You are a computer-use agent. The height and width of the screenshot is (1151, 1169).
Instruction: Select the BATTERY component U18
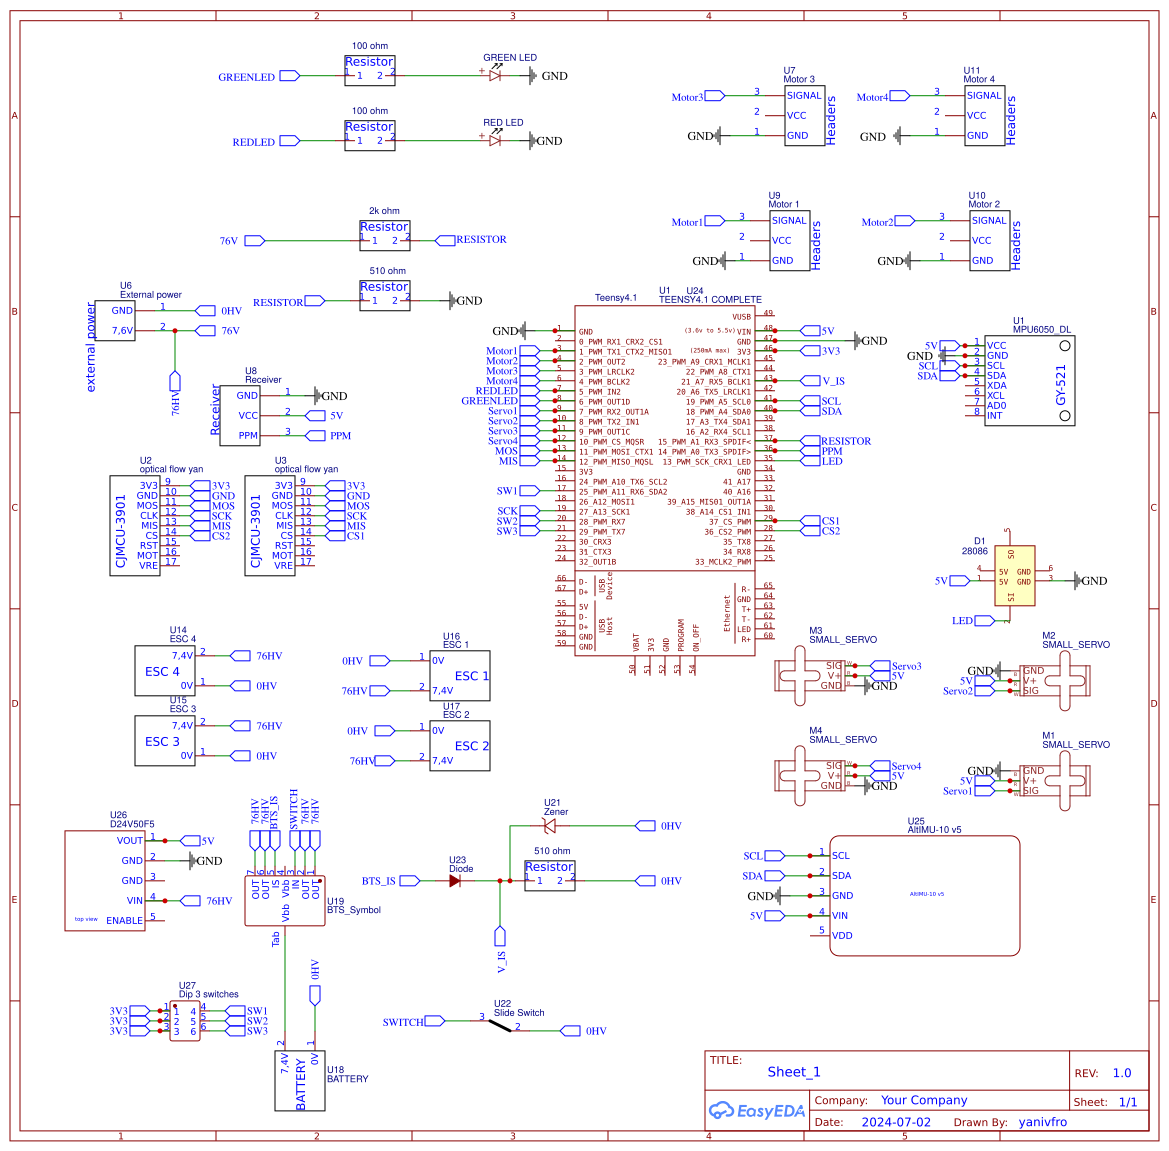[x=300, y=1080]
